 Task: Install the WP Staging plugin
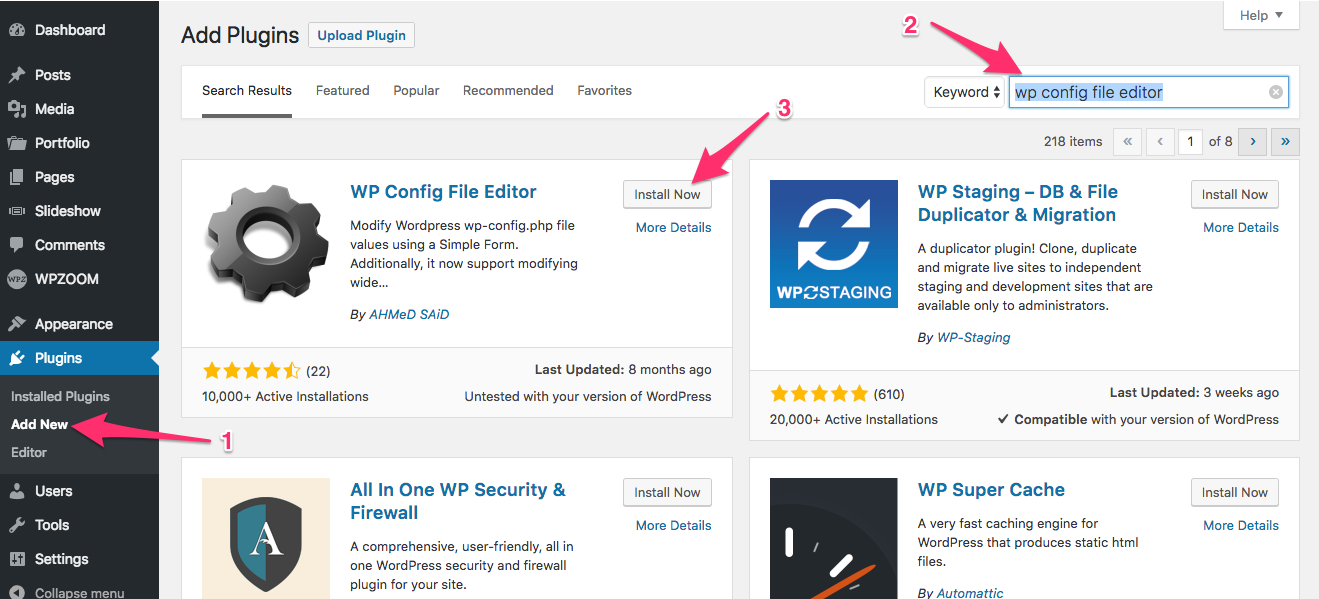coord(1235,194)
